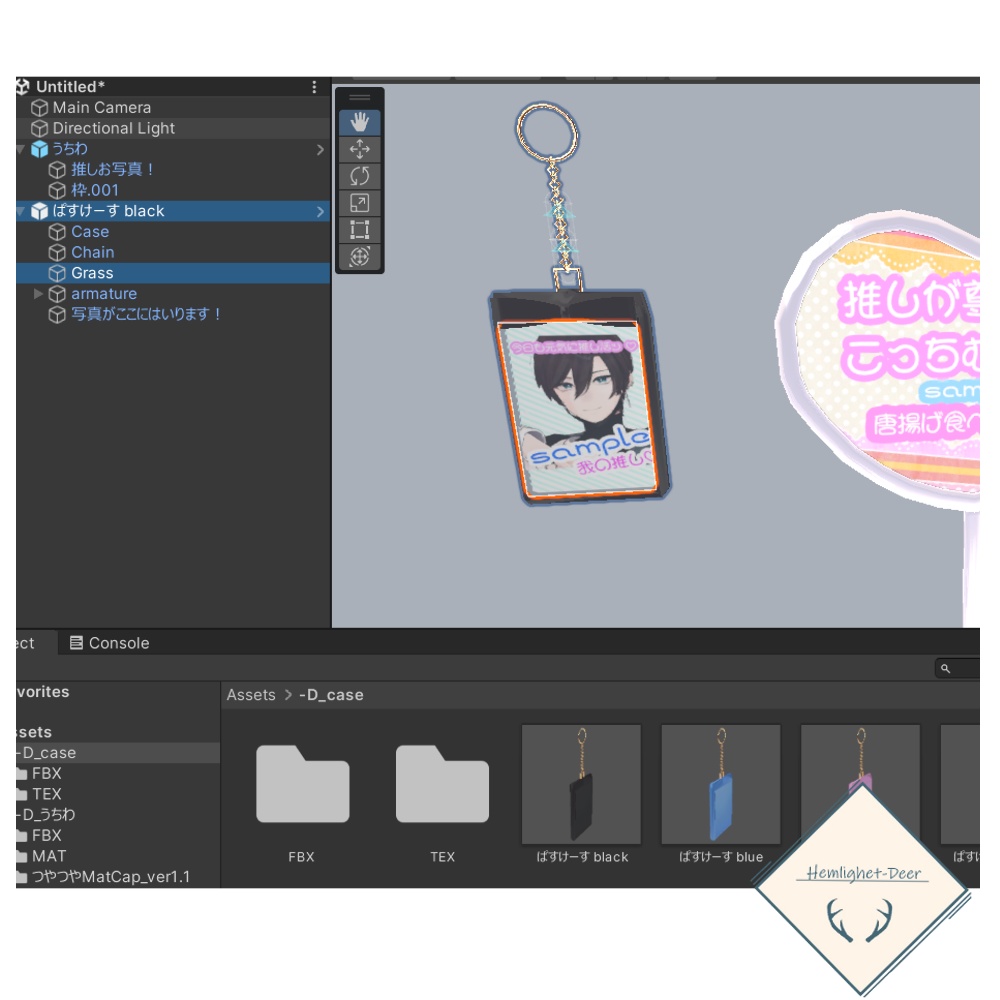The height and width of the screenshot is (1000, 1000).
Task: Select TEX folder in project tree
Action: pyautogui.click(x=118, y=794)
